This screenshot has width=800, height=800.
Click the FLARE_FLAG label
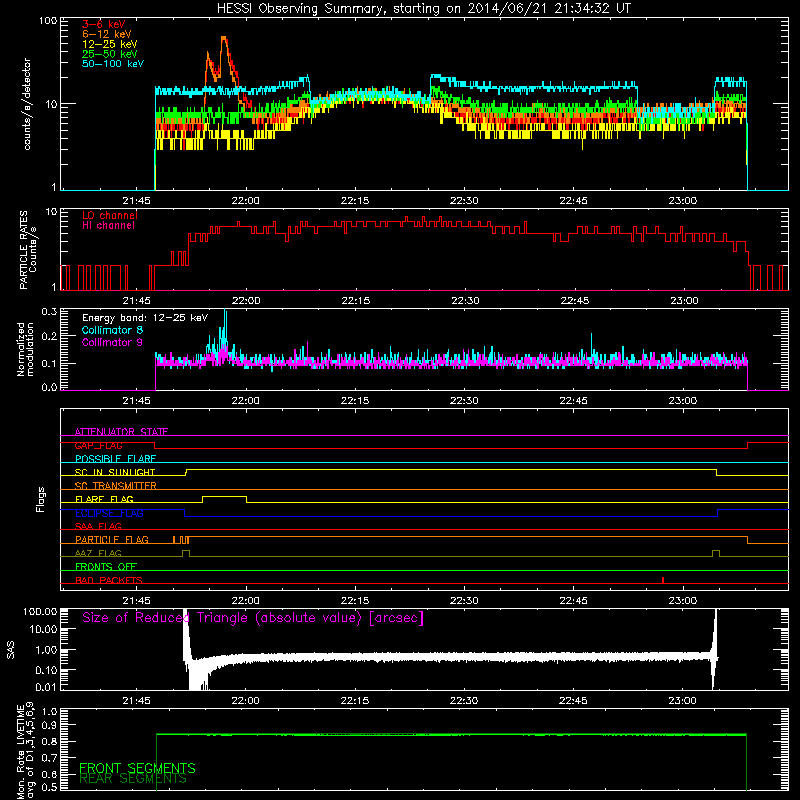coord(104,499)
